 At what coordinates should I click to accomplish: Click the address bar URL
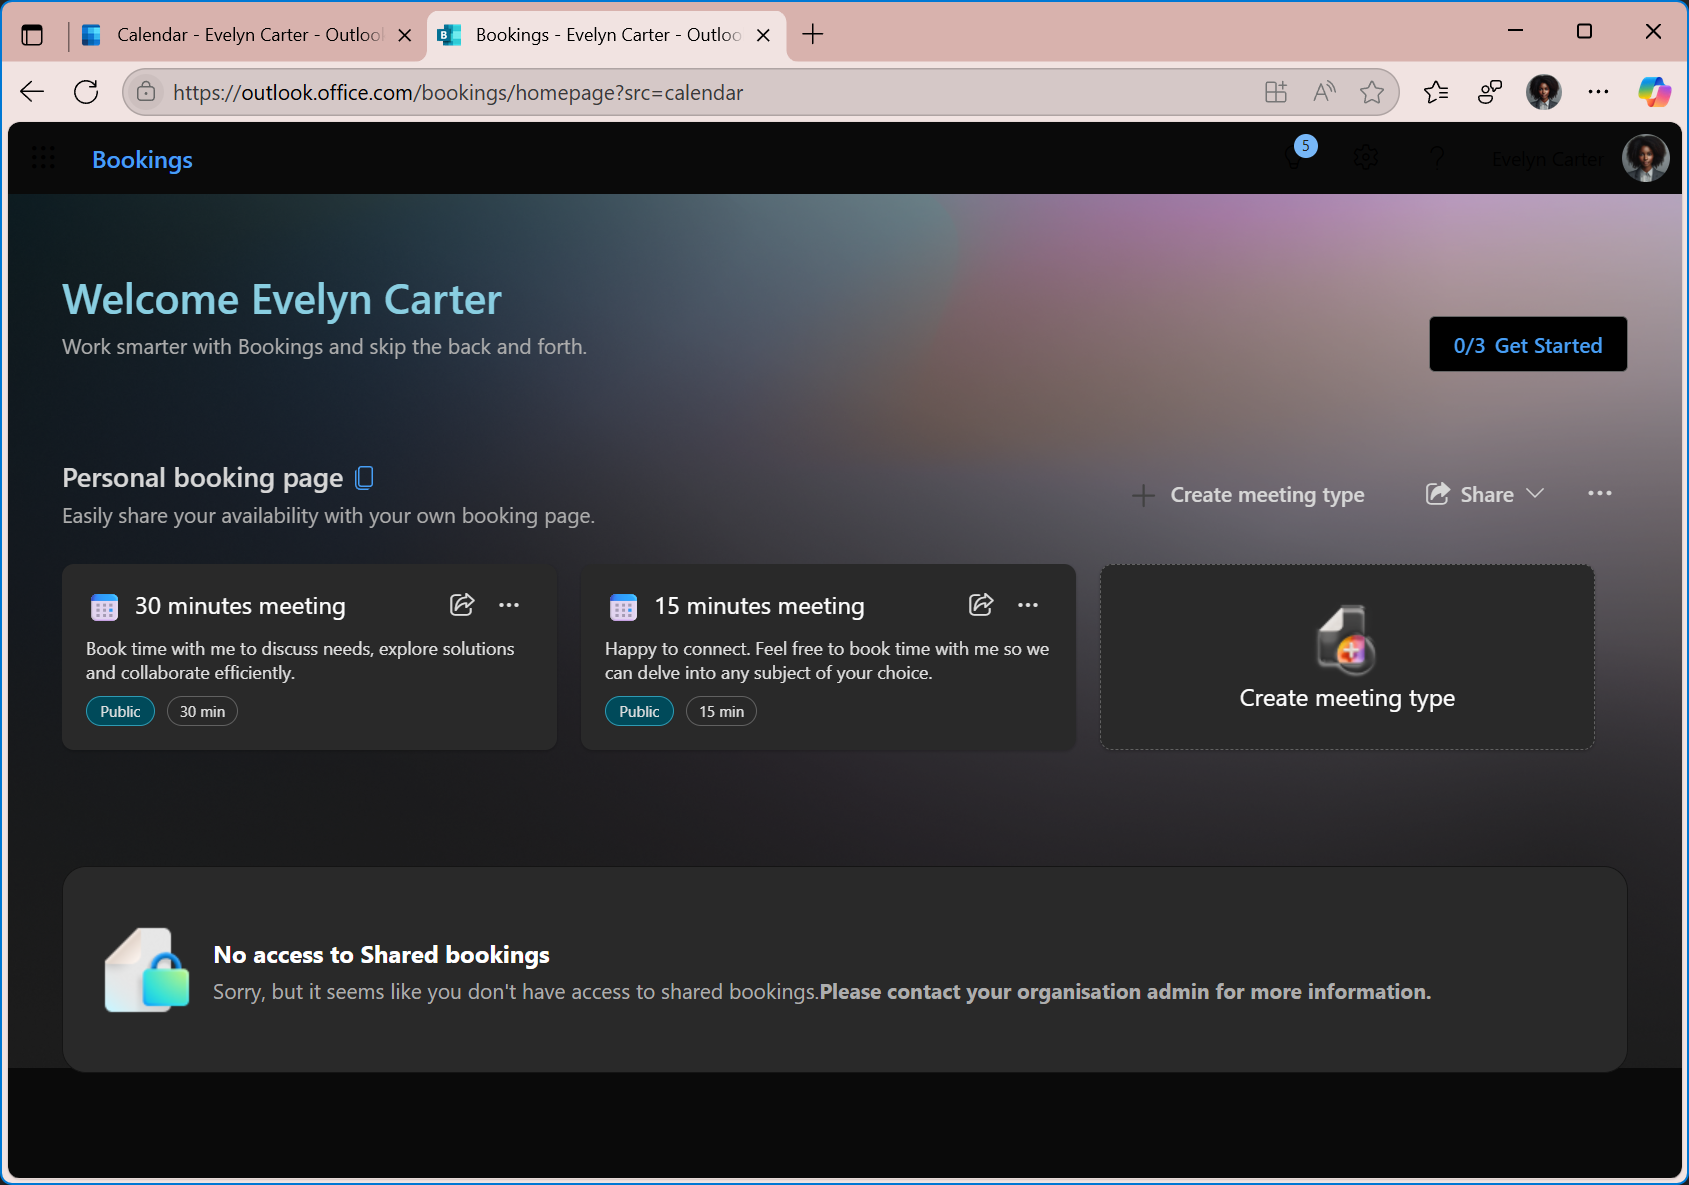[x=458, y=92]
